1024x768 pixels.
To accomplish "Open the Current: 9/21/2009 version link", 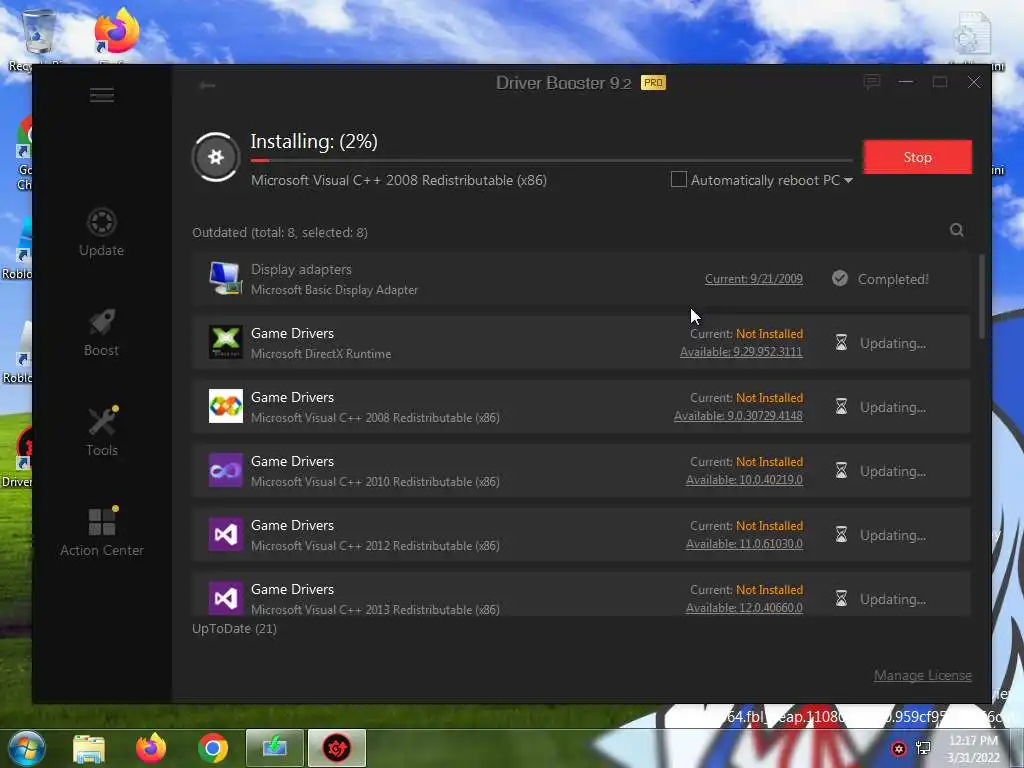I will point(754,279).
